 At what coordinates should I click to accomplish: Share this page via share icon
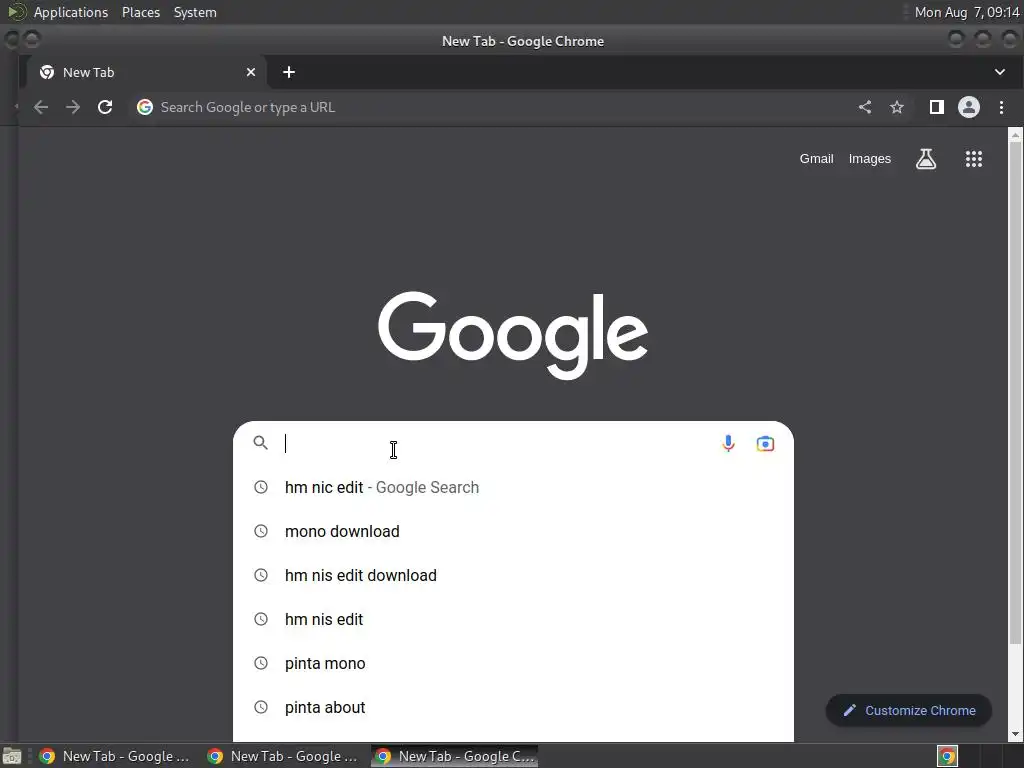pyautogui.click(x=865, y=107)
